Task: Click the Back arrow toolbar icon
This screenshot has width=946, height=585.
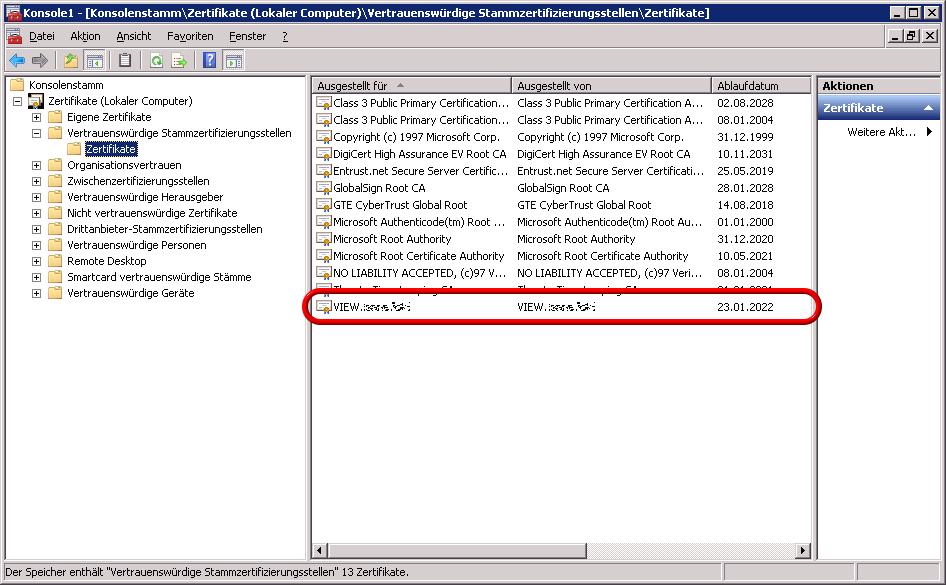Action: [17, 61]
